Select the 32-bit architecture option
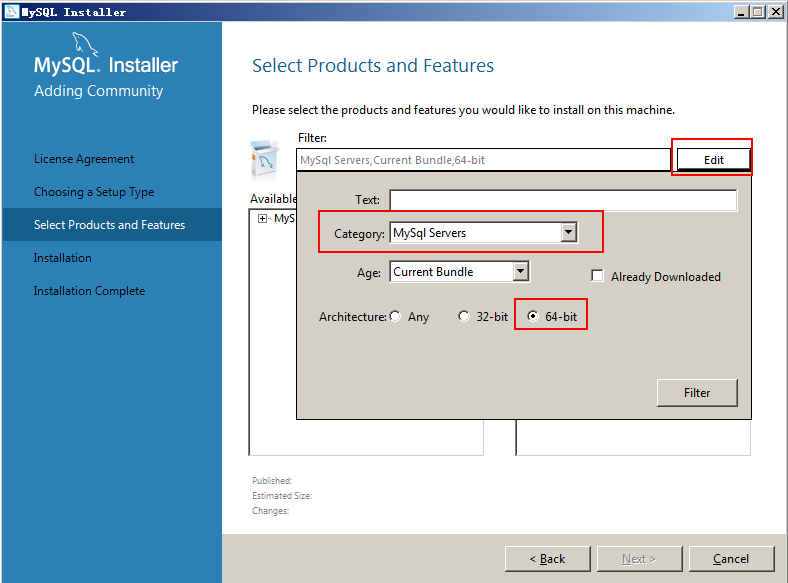This screenshot has height=583, width=788. point(464,316)
